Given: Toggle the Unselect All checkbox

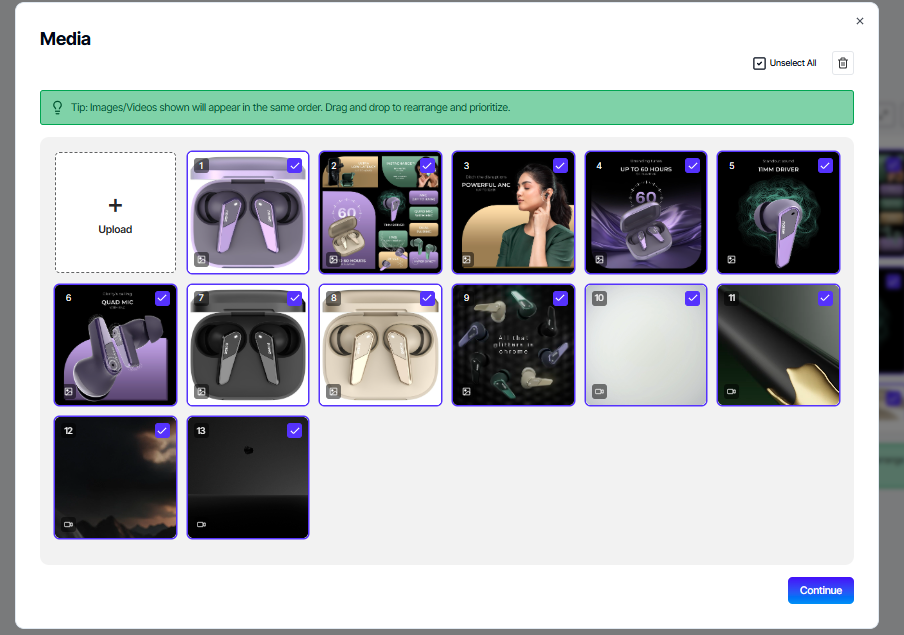Looking at the screenshot, I should pyautogui.click(x=759, y=62).
